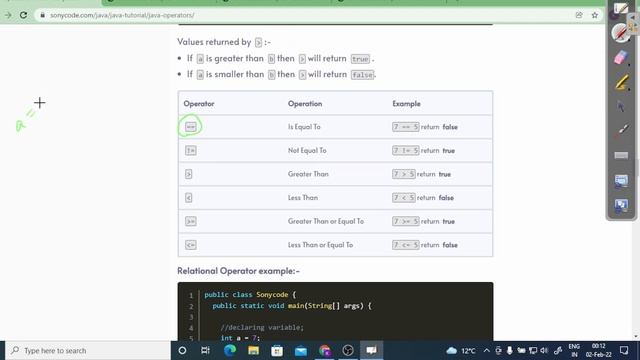This screenshot has width=640, height=360.
Task: Select the red pen annotation tool
Action: pyautogui.click(x=621, y=33)
